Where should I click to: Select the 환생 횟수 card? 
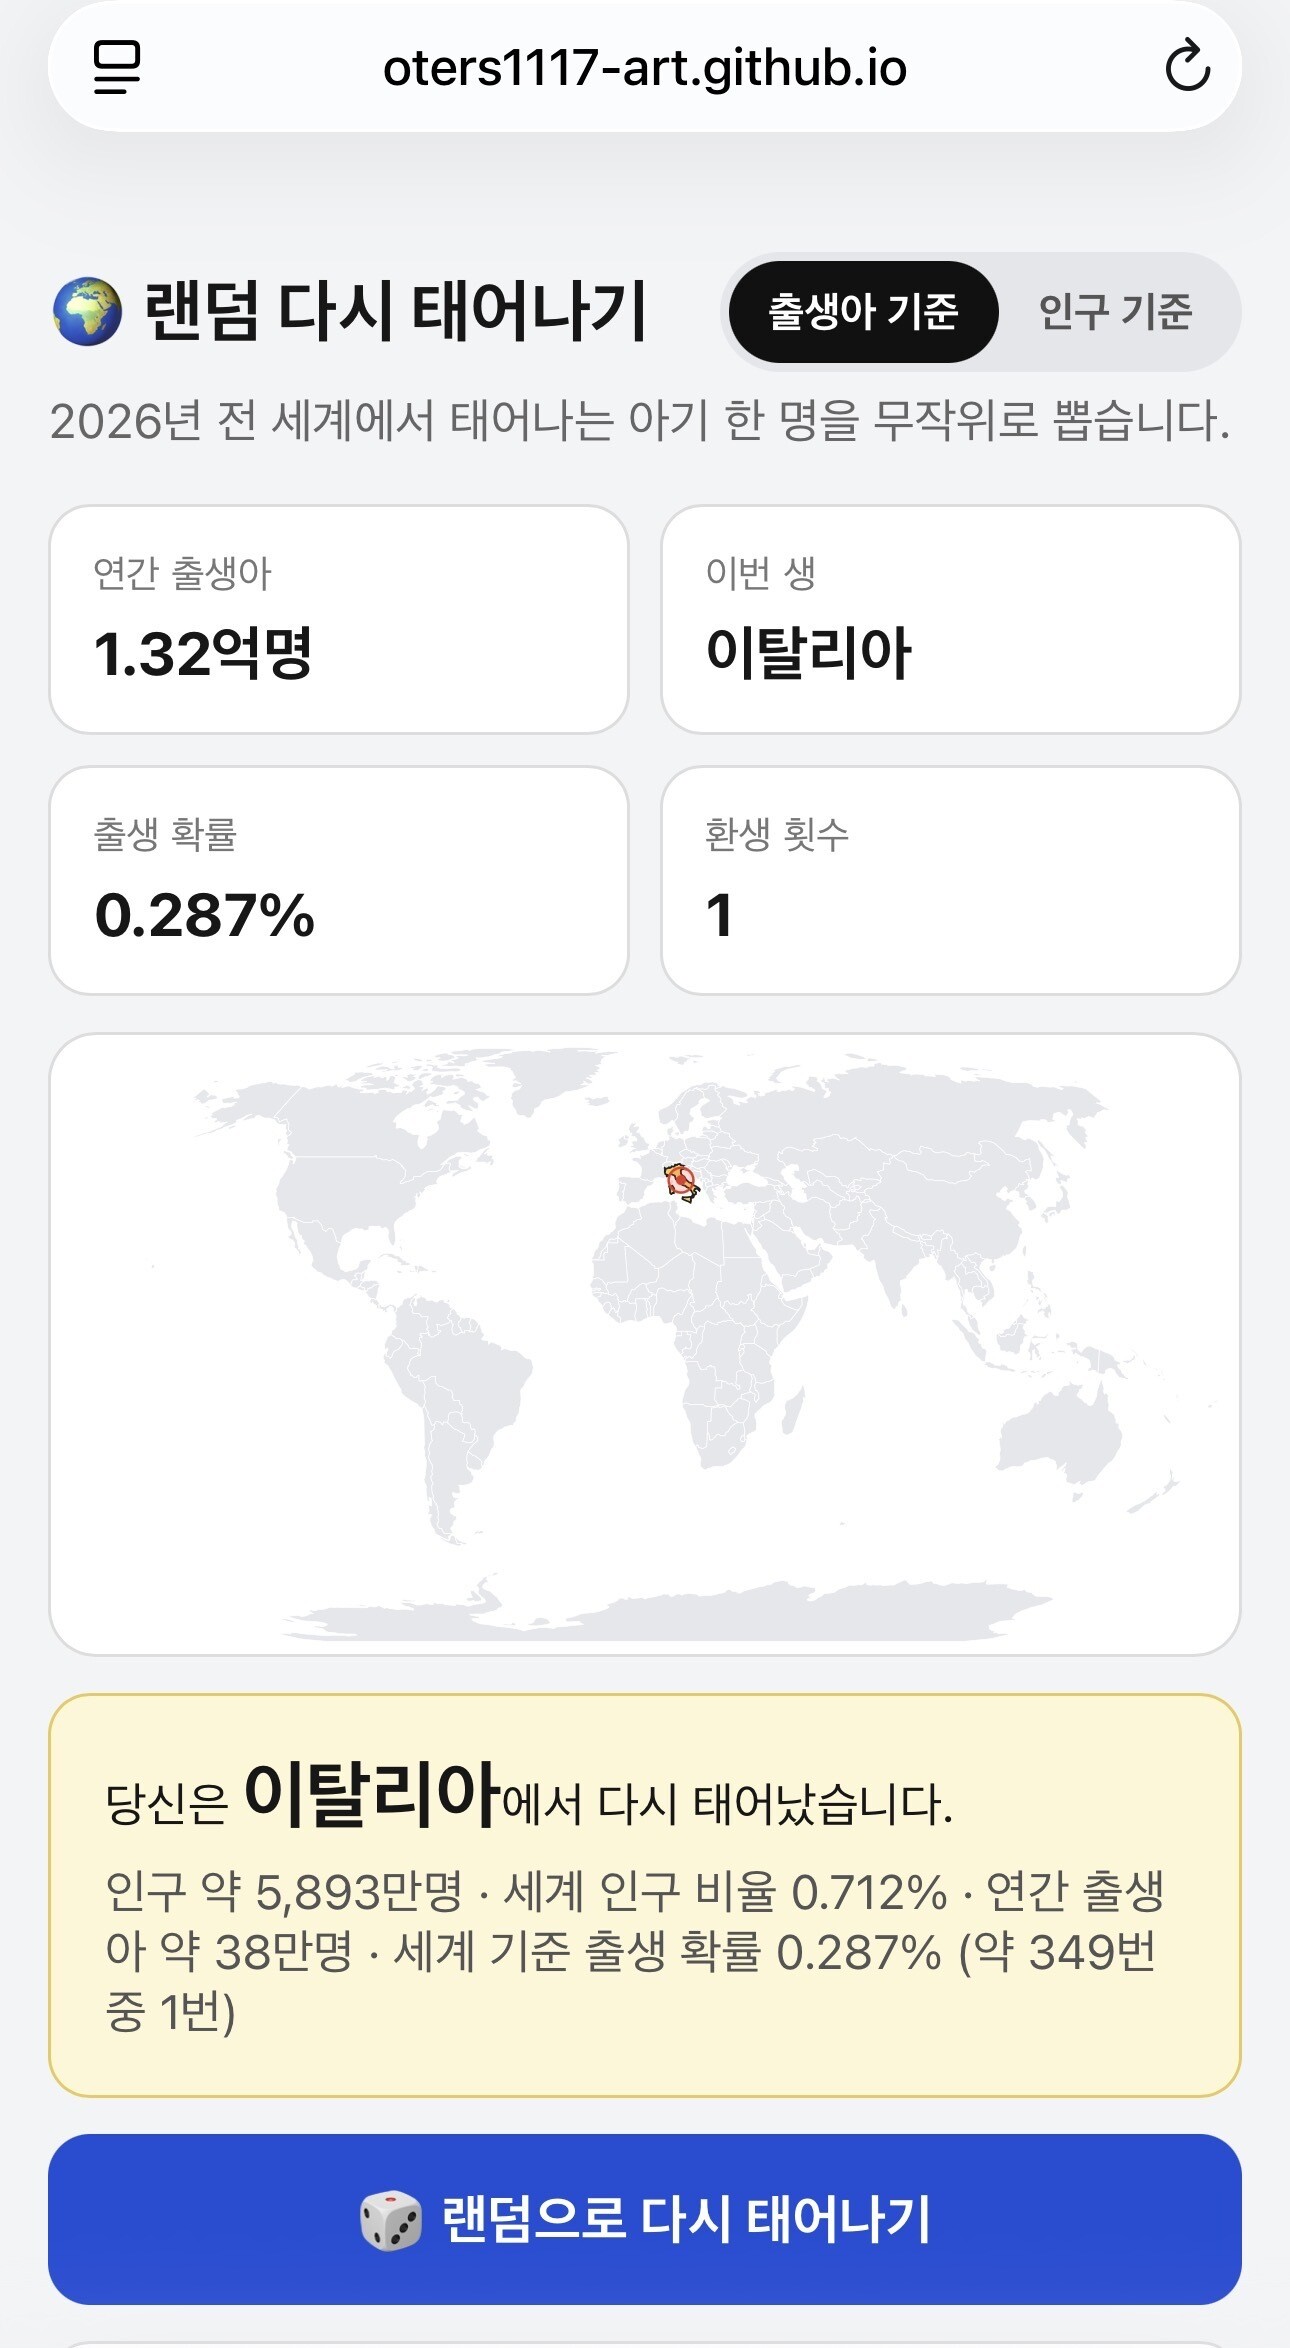point(951,880)
